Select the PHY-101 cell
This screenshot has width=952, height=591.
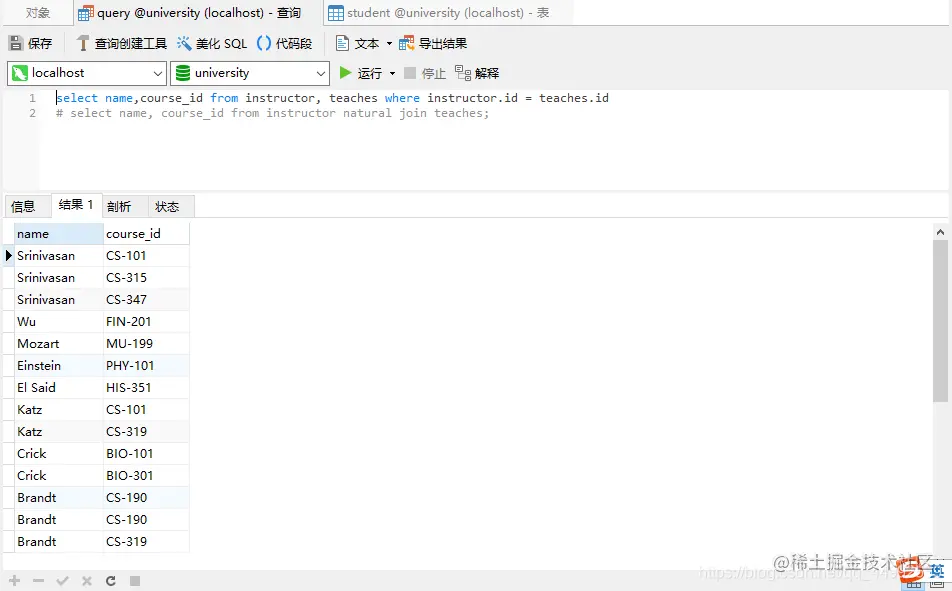146,366
